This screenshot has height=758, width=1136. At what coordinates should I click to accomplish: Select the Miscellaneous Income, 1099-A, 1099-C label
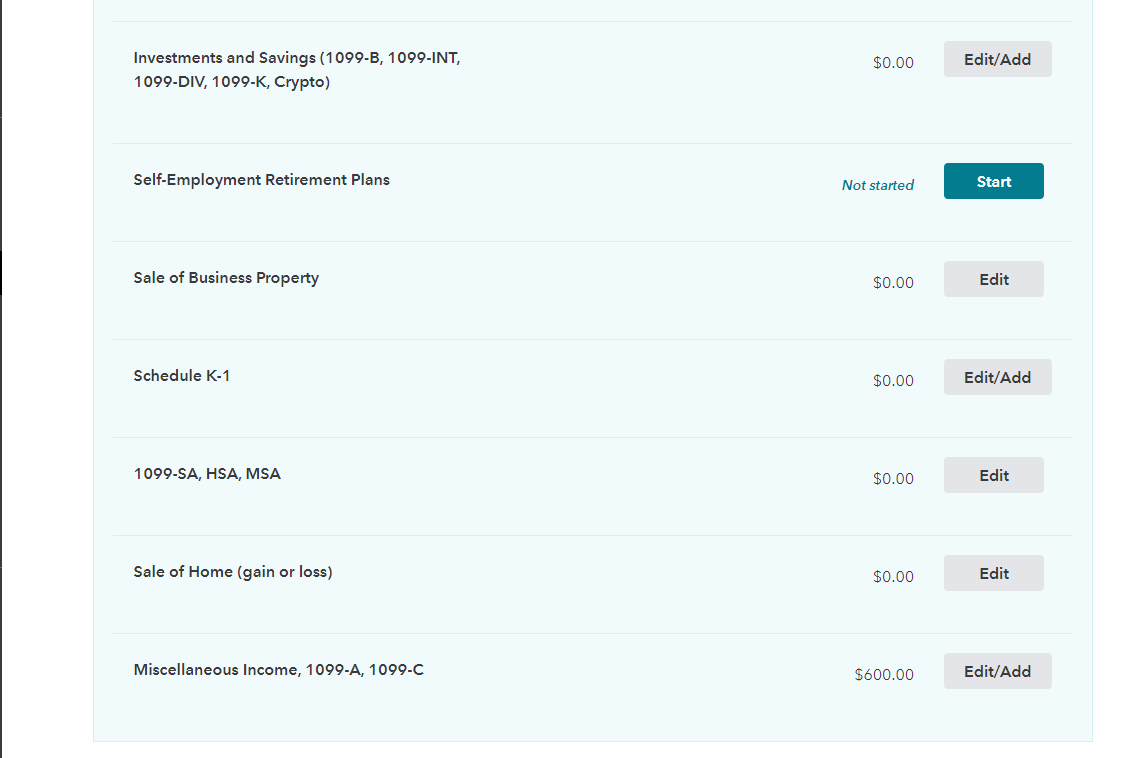pyautogui.click(x=278, y=670)
